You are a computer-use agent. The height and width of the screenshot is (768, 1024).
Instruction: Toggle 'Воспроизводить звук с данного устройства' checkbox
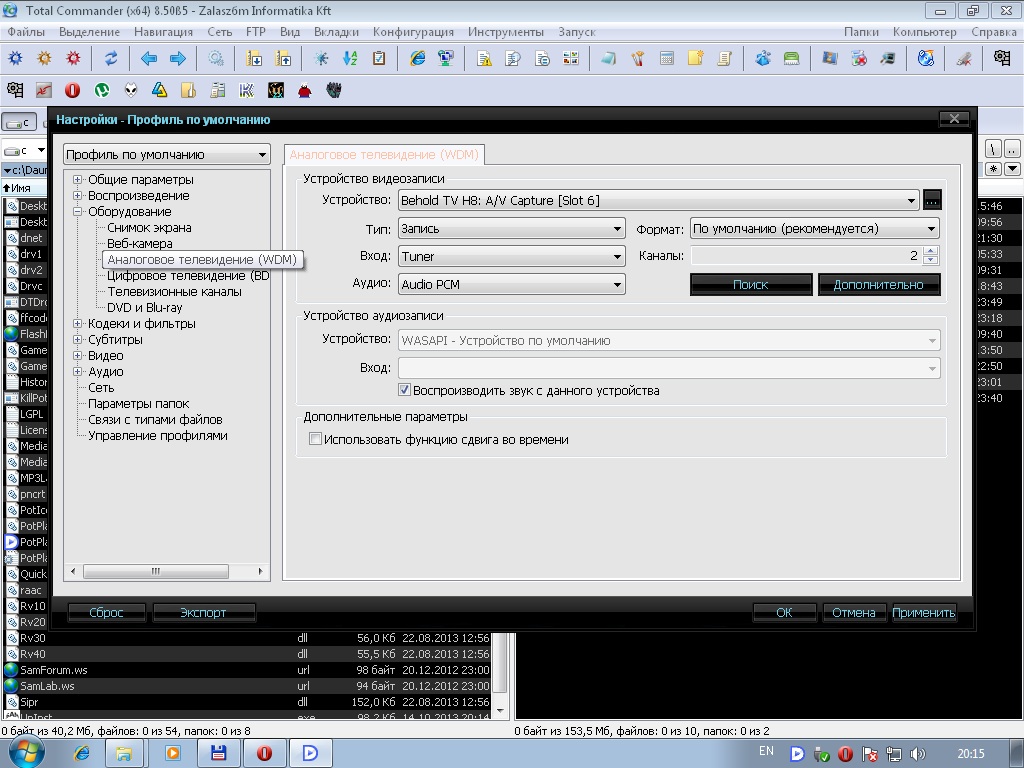(405, 390)
